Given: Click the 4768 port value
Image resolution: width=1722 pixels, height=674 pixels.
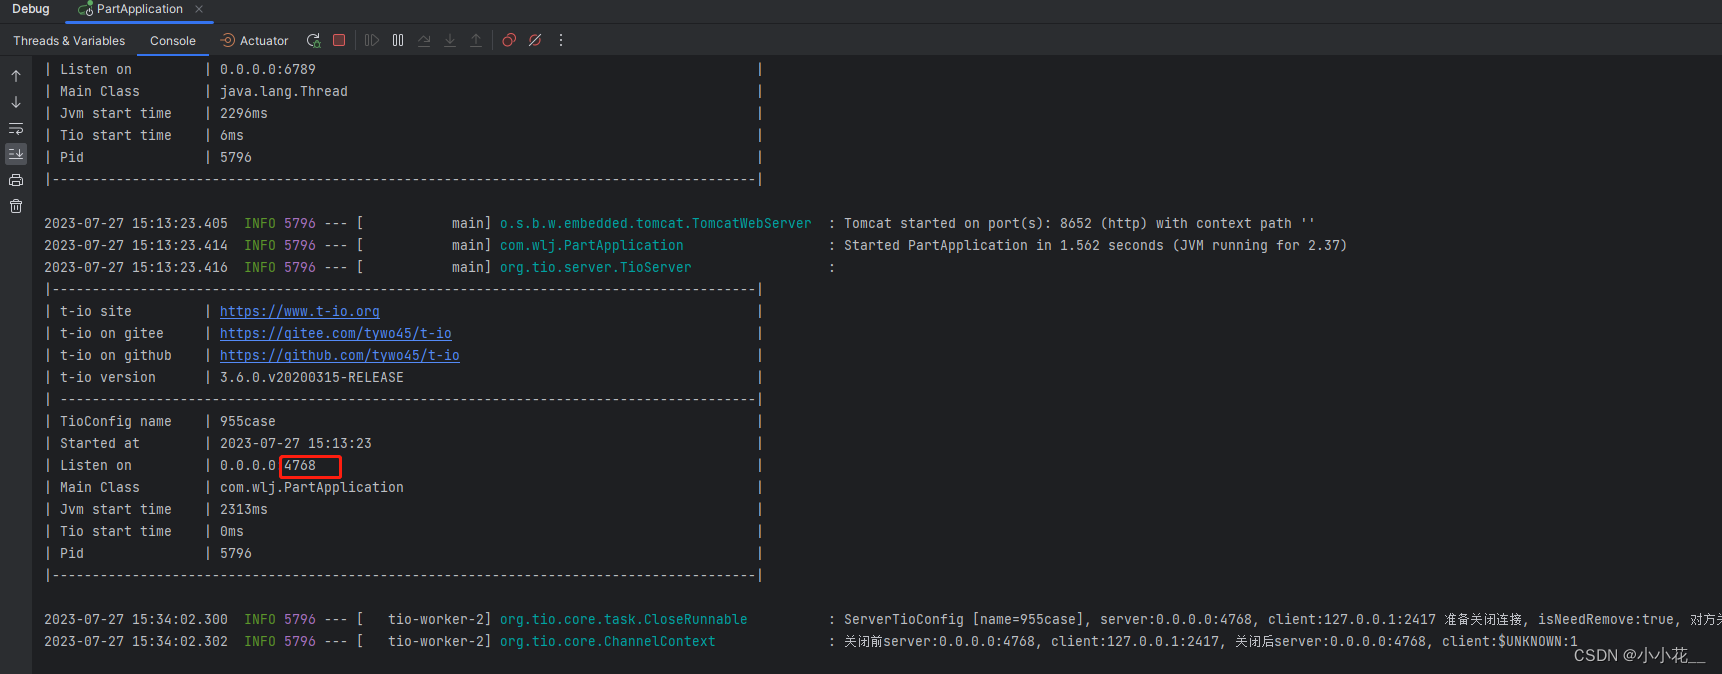Looking at the screenshot, I should (x=300, y=465).
